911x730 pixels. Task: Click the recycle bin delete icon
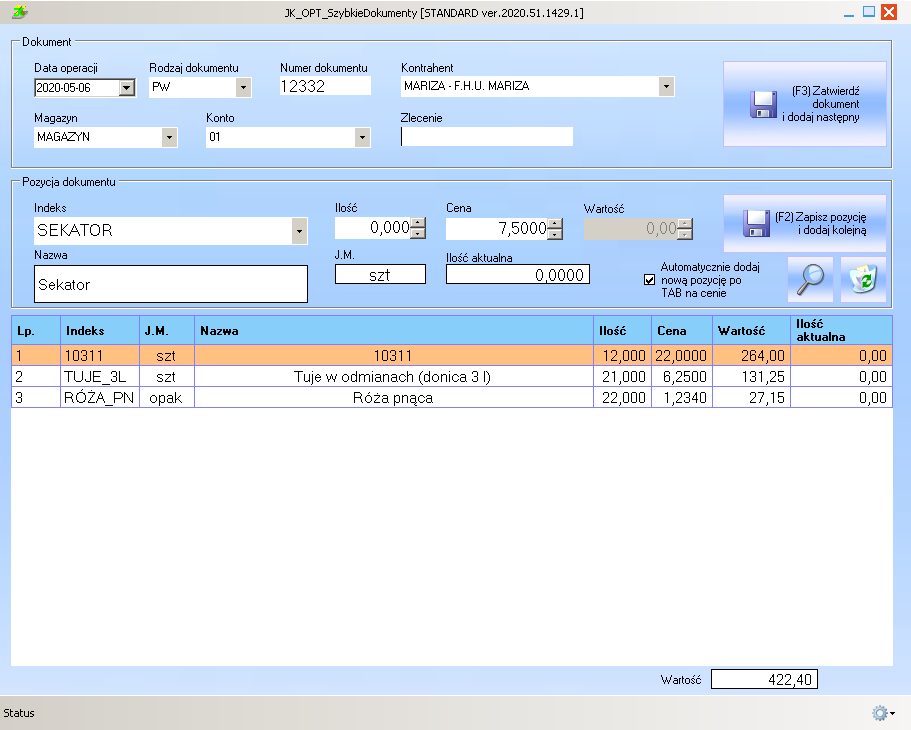[x=863, y=279]
